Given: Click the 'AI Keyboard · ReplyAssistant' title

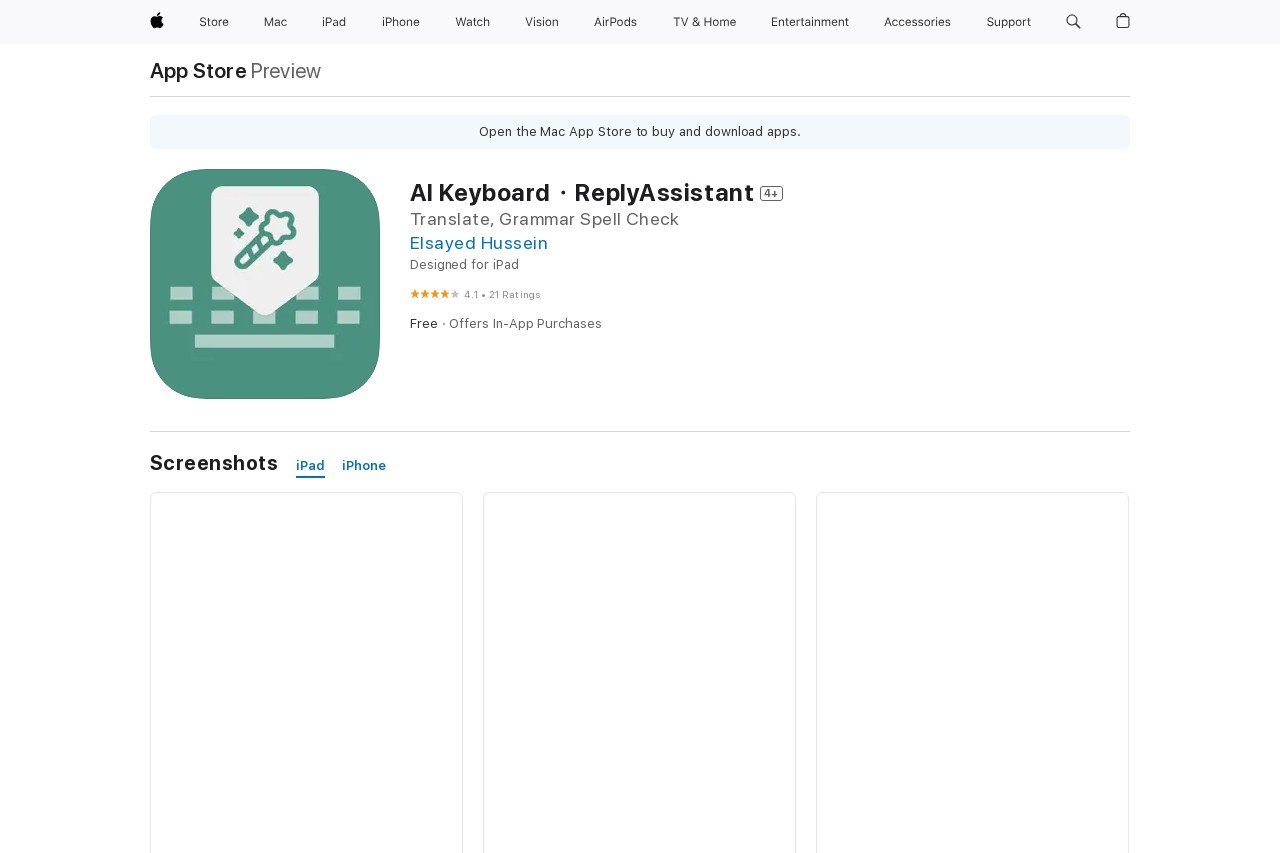Looking at the screenshot, I should tap(582, 193).
